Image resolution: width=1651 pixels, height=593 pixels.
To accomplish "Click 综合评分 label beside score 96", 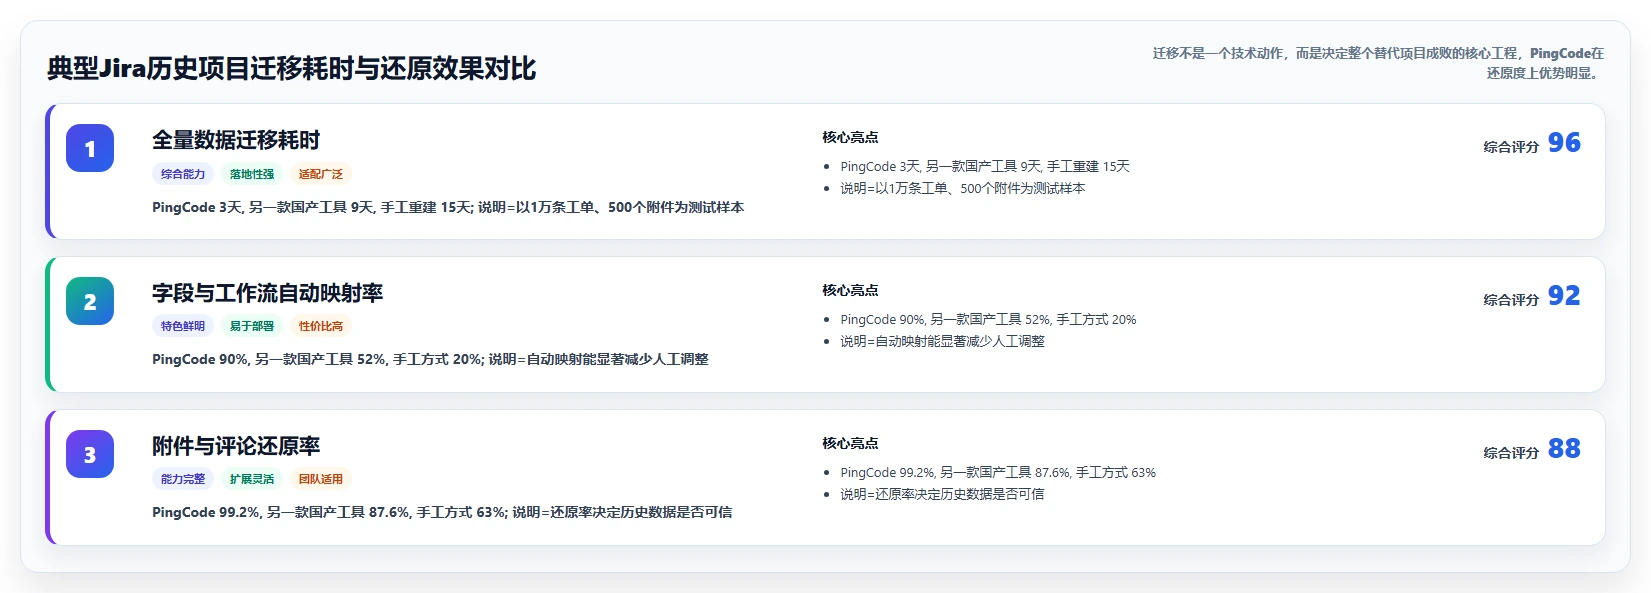I will 1511,147.
